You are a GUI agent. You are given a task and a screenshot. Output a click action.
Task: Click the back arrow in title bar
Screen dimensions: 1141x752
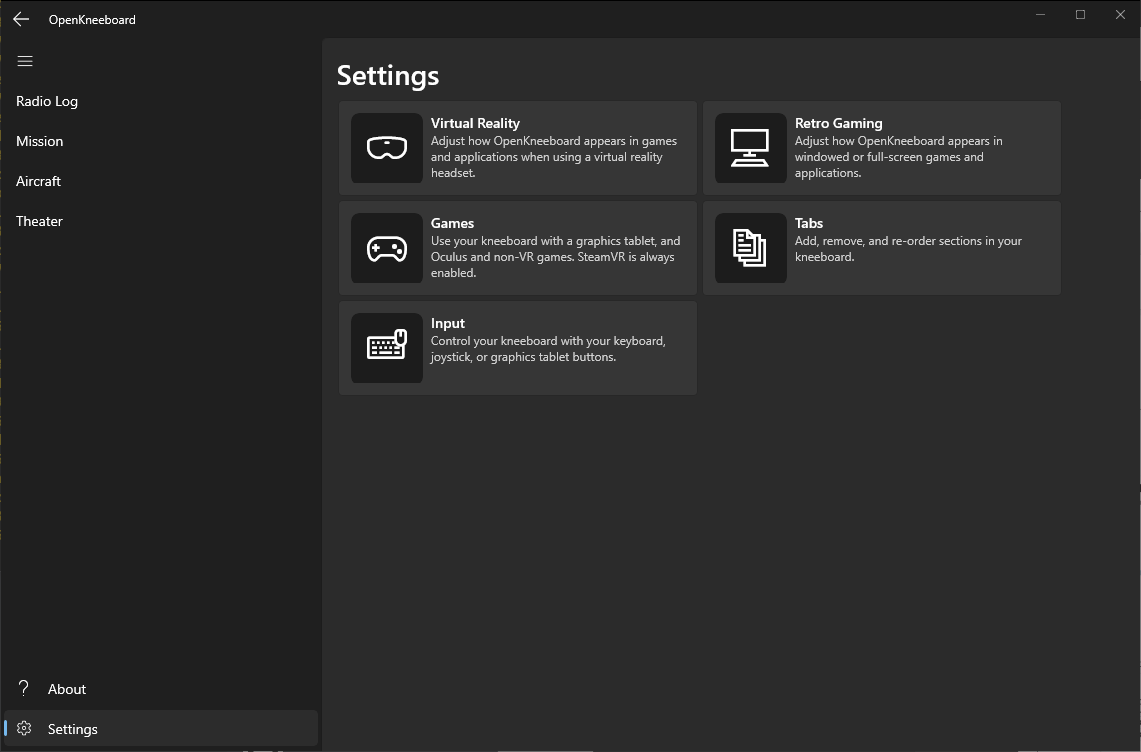tap(21, 20)
